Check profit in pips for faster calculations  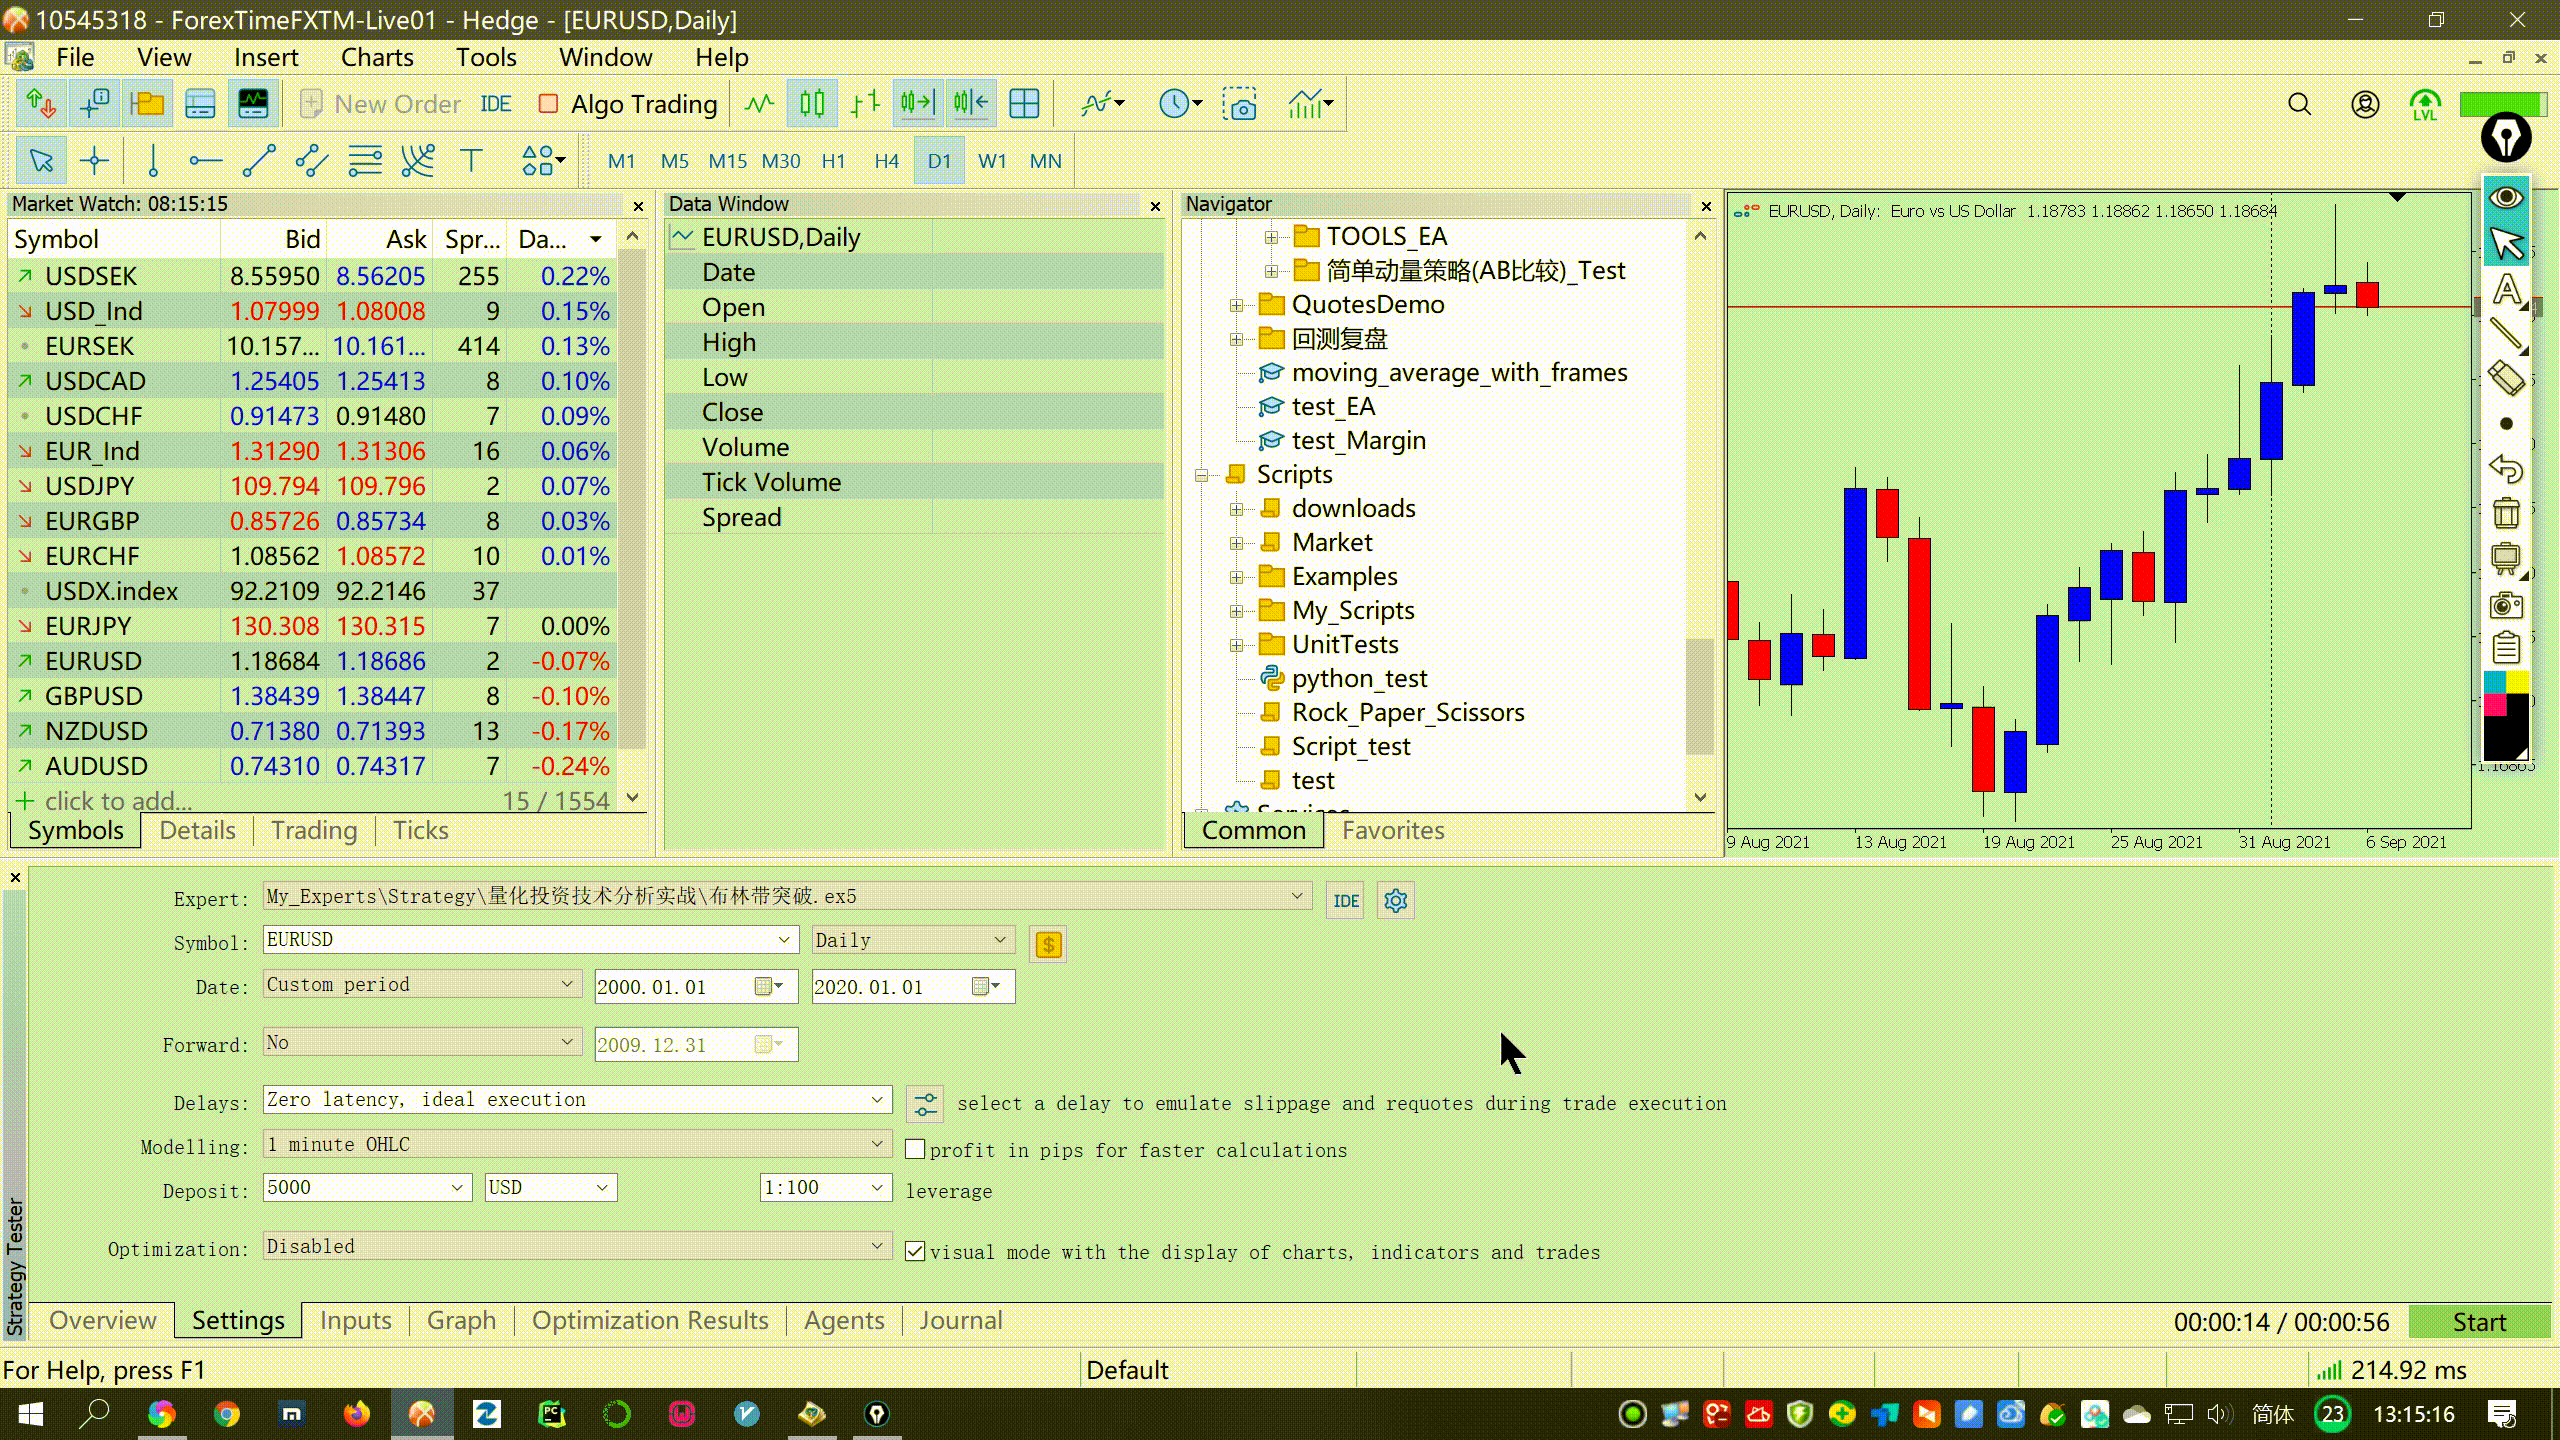click(x=915, y=1150)
